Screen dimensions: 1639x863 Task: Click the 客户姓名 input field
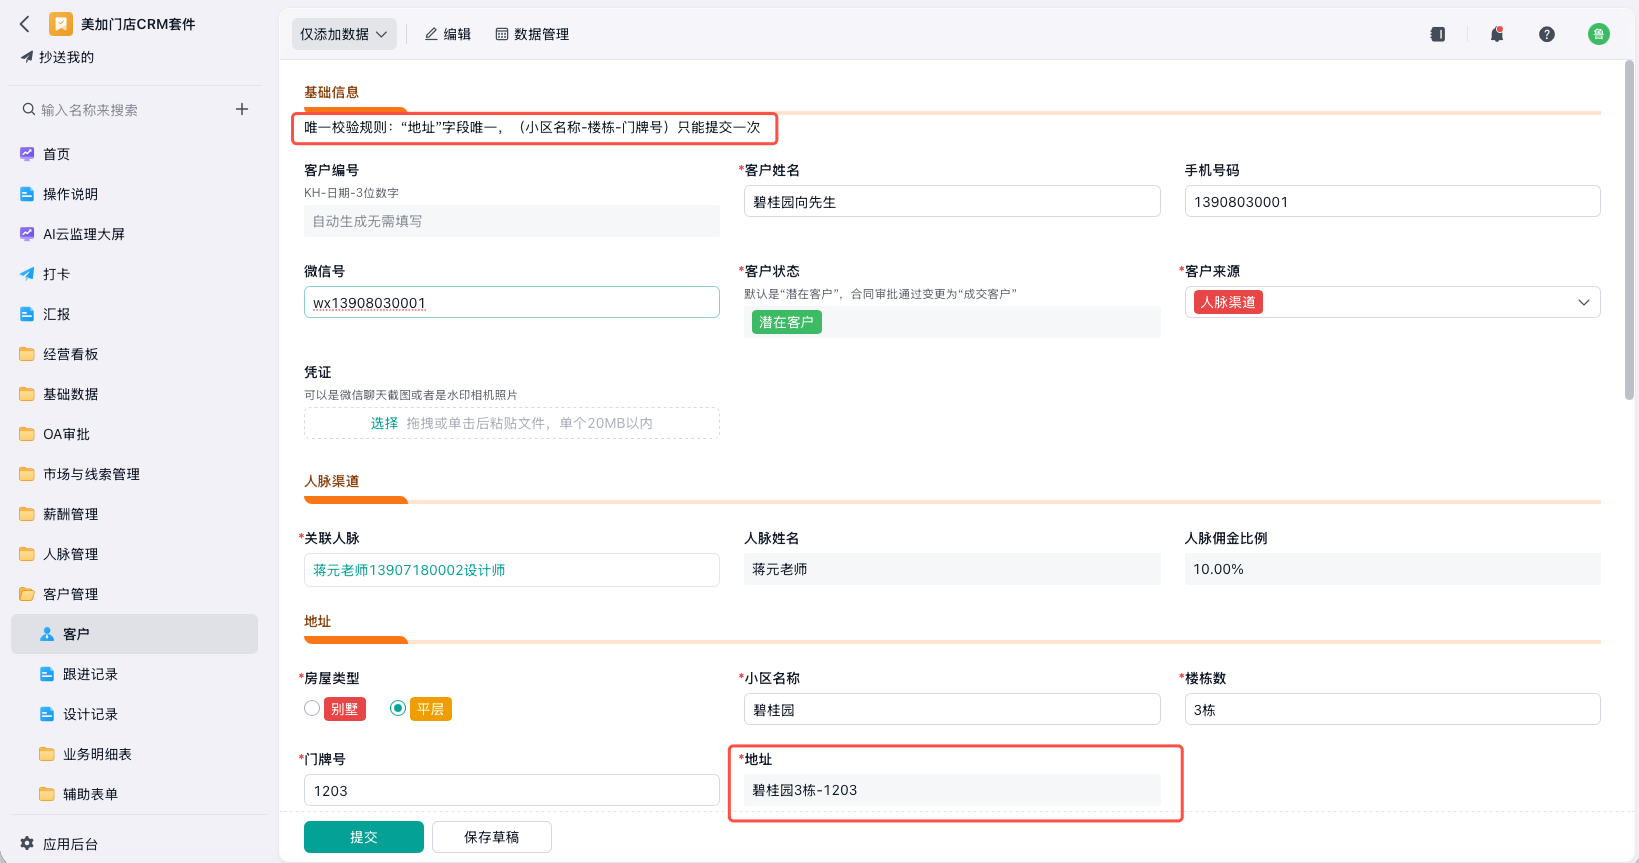coord(952,201)
